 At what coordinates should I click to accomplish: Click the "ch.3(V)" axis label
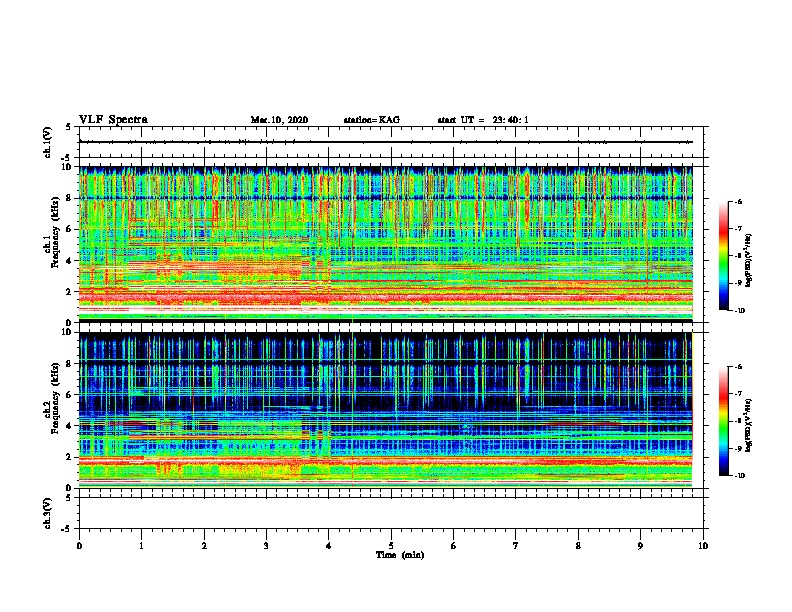point(48,513)
